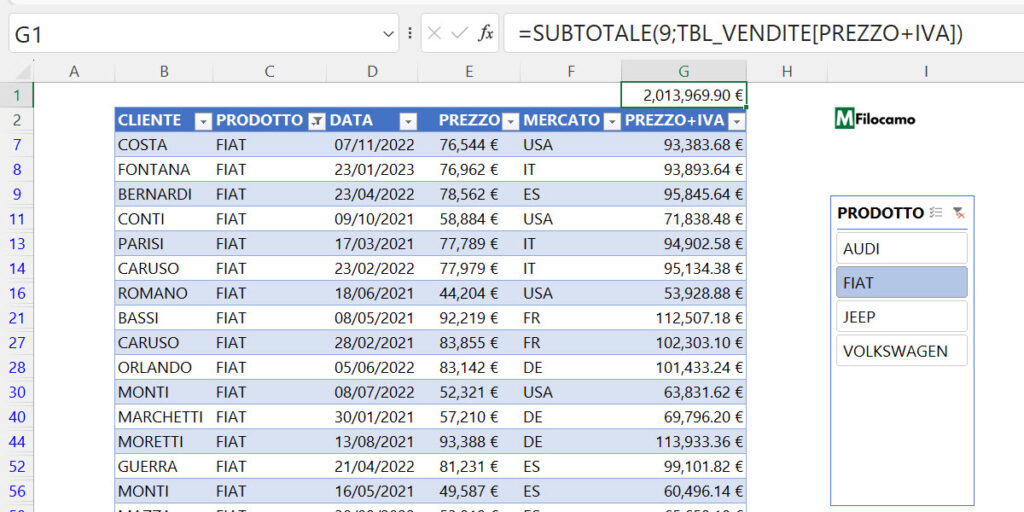Screen dimensions: 1024x512
Task: Click cell with client FONTANA
Action: 164,170
